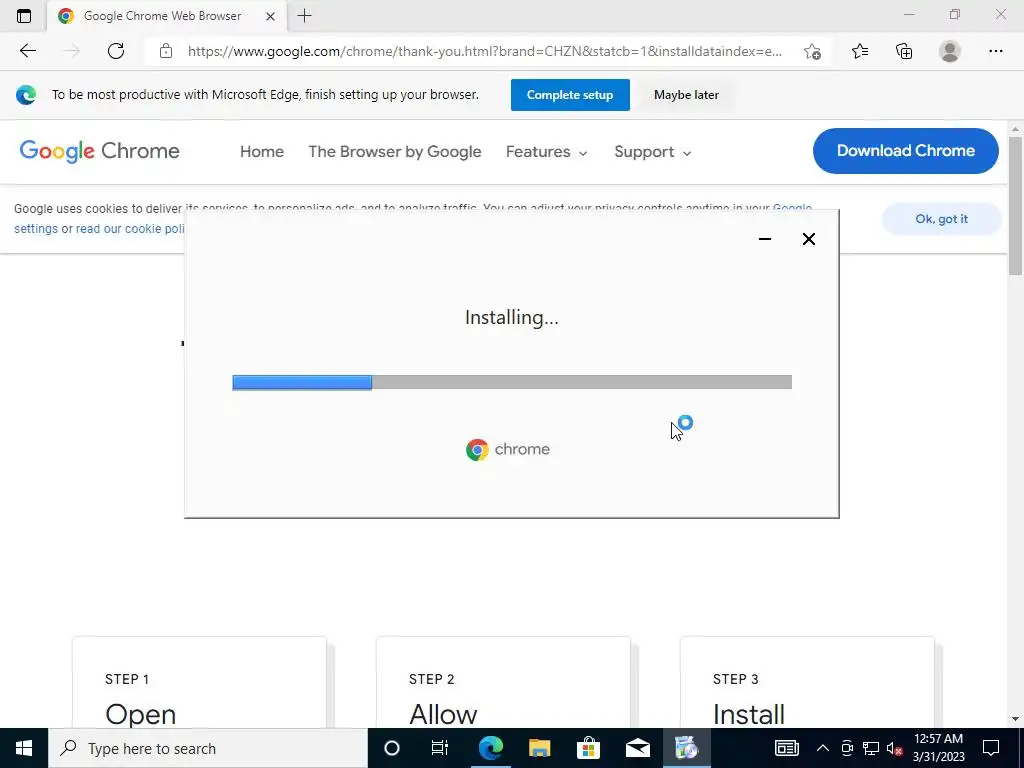Click Complete setup button
Viewport: 1024px width, 768px height.
570,95
